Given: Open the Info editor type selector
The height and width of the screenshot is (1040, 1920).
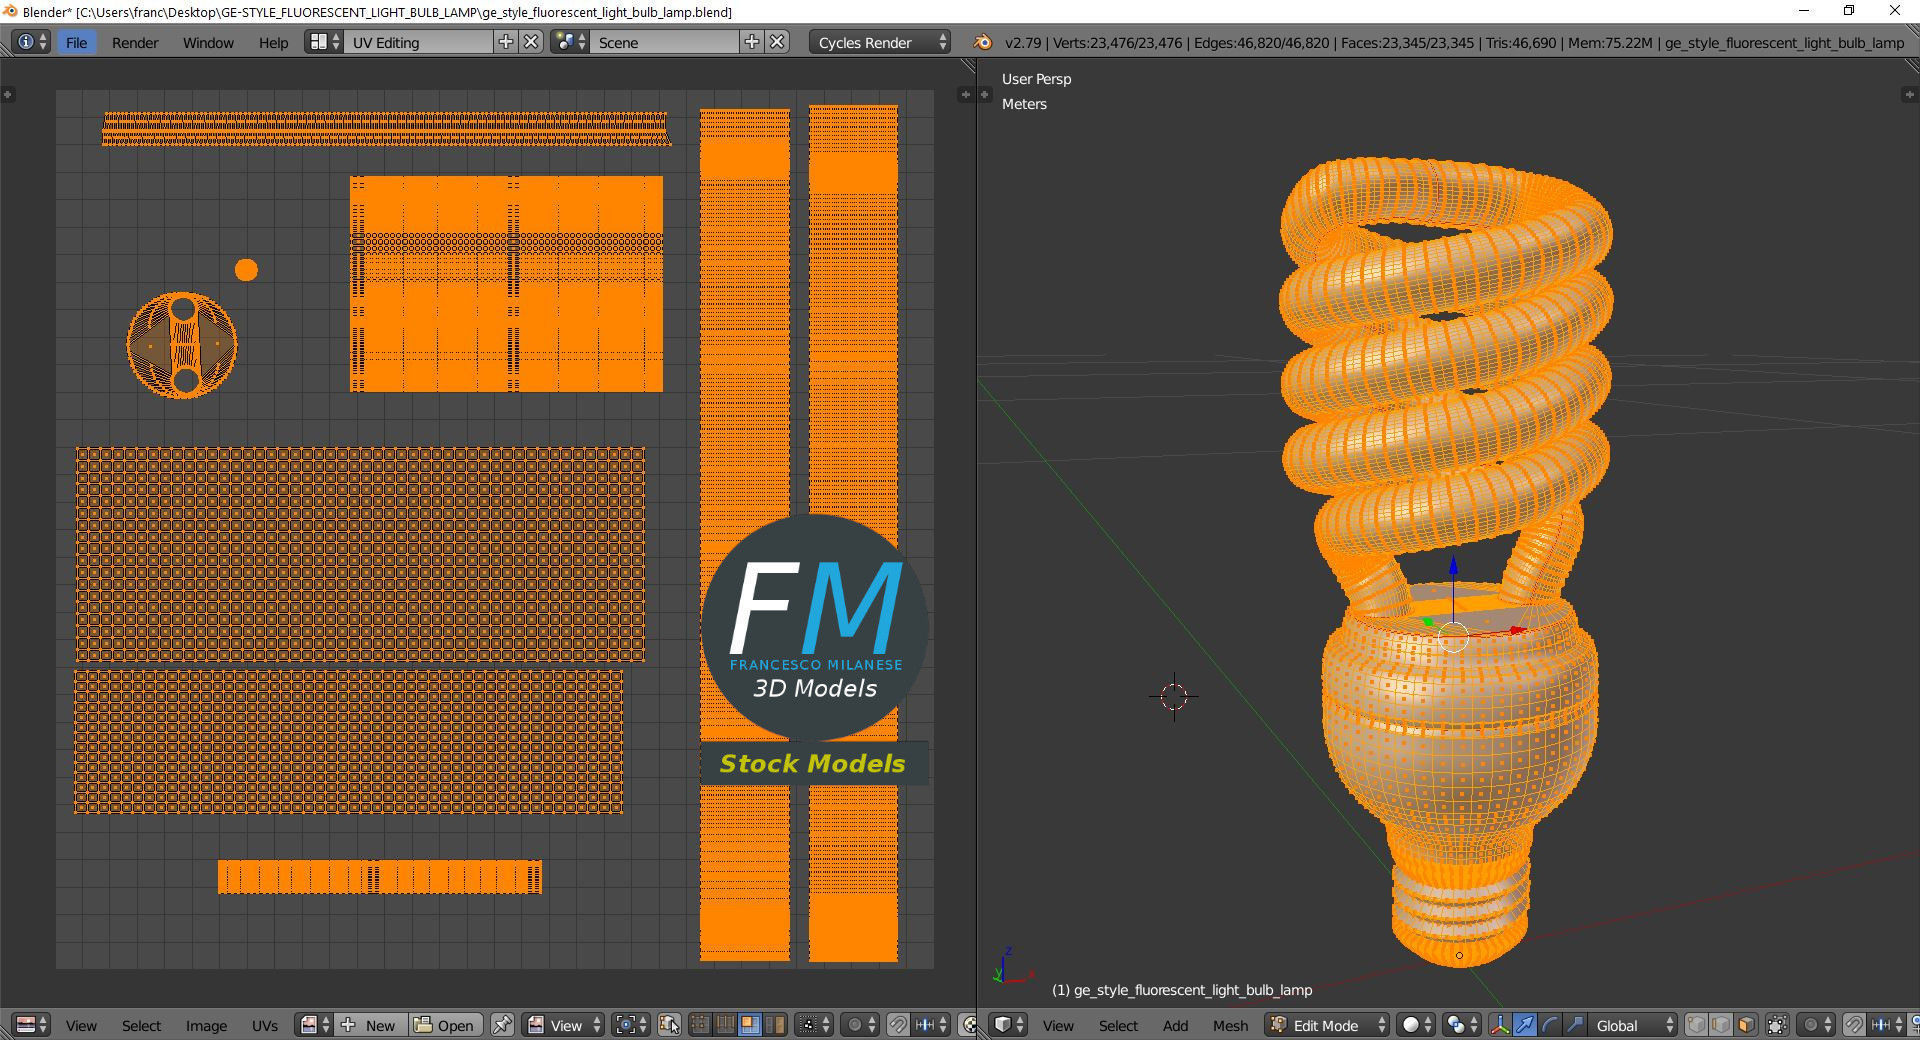Looking at the screenshot, I should [32, 42].
